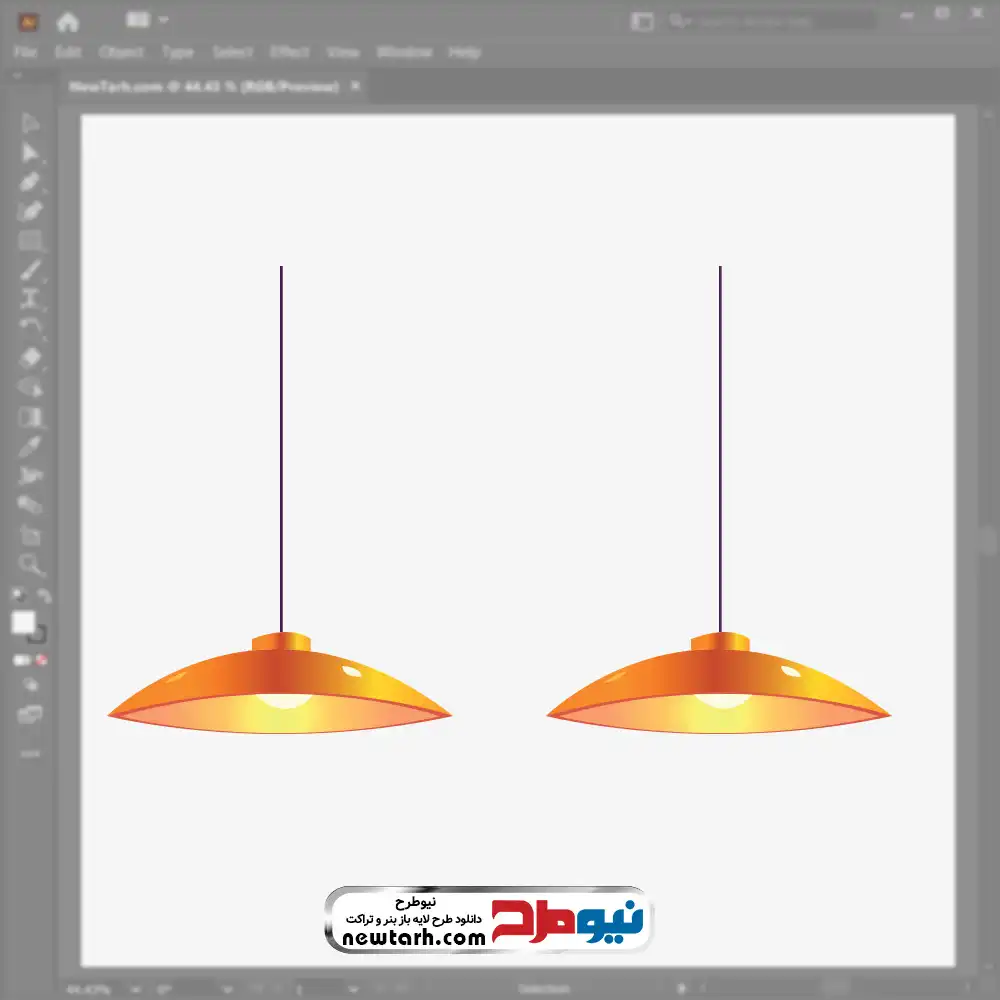The image size is (1000, 1000).
Task: Select the Eraser tool
Action: (30, 357)
